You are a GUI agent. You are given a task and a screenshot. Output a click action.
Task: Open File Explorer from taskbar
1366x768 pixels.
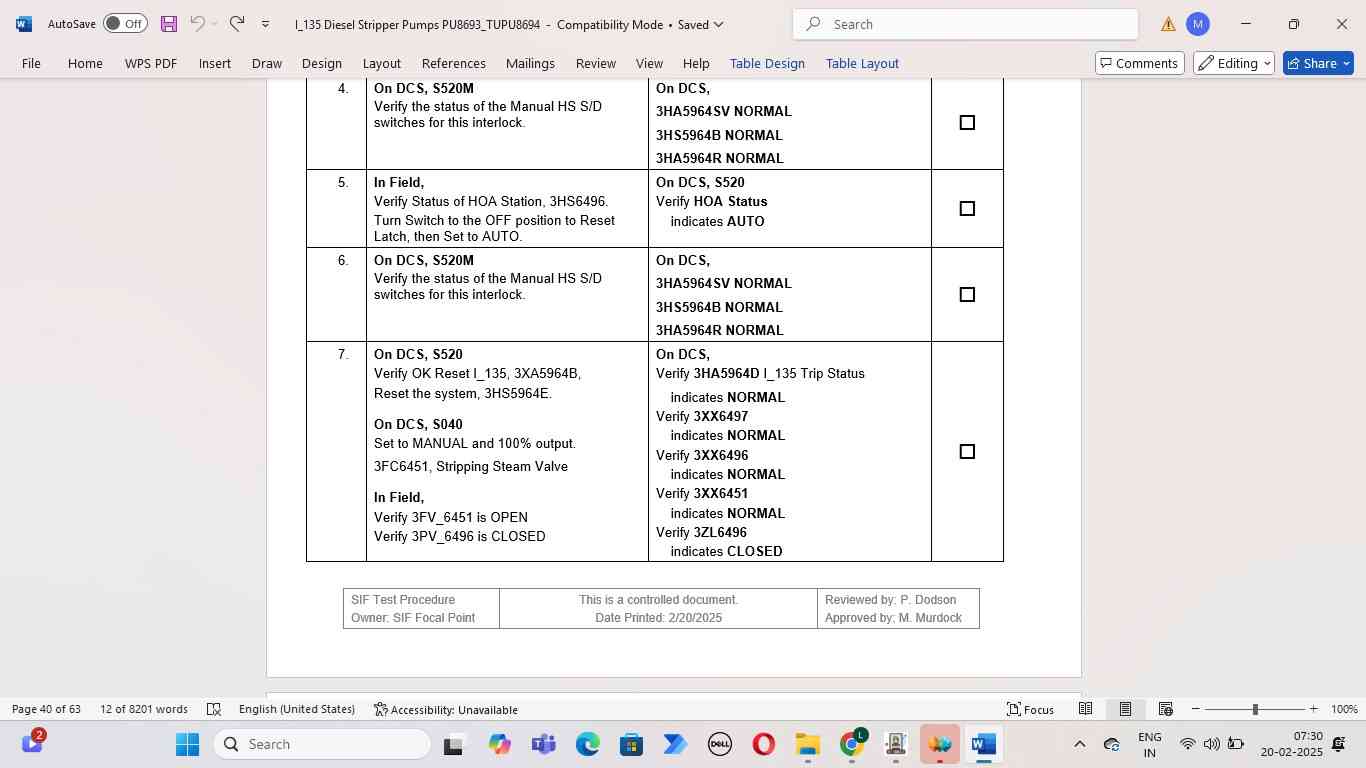[x=807, y=744]
